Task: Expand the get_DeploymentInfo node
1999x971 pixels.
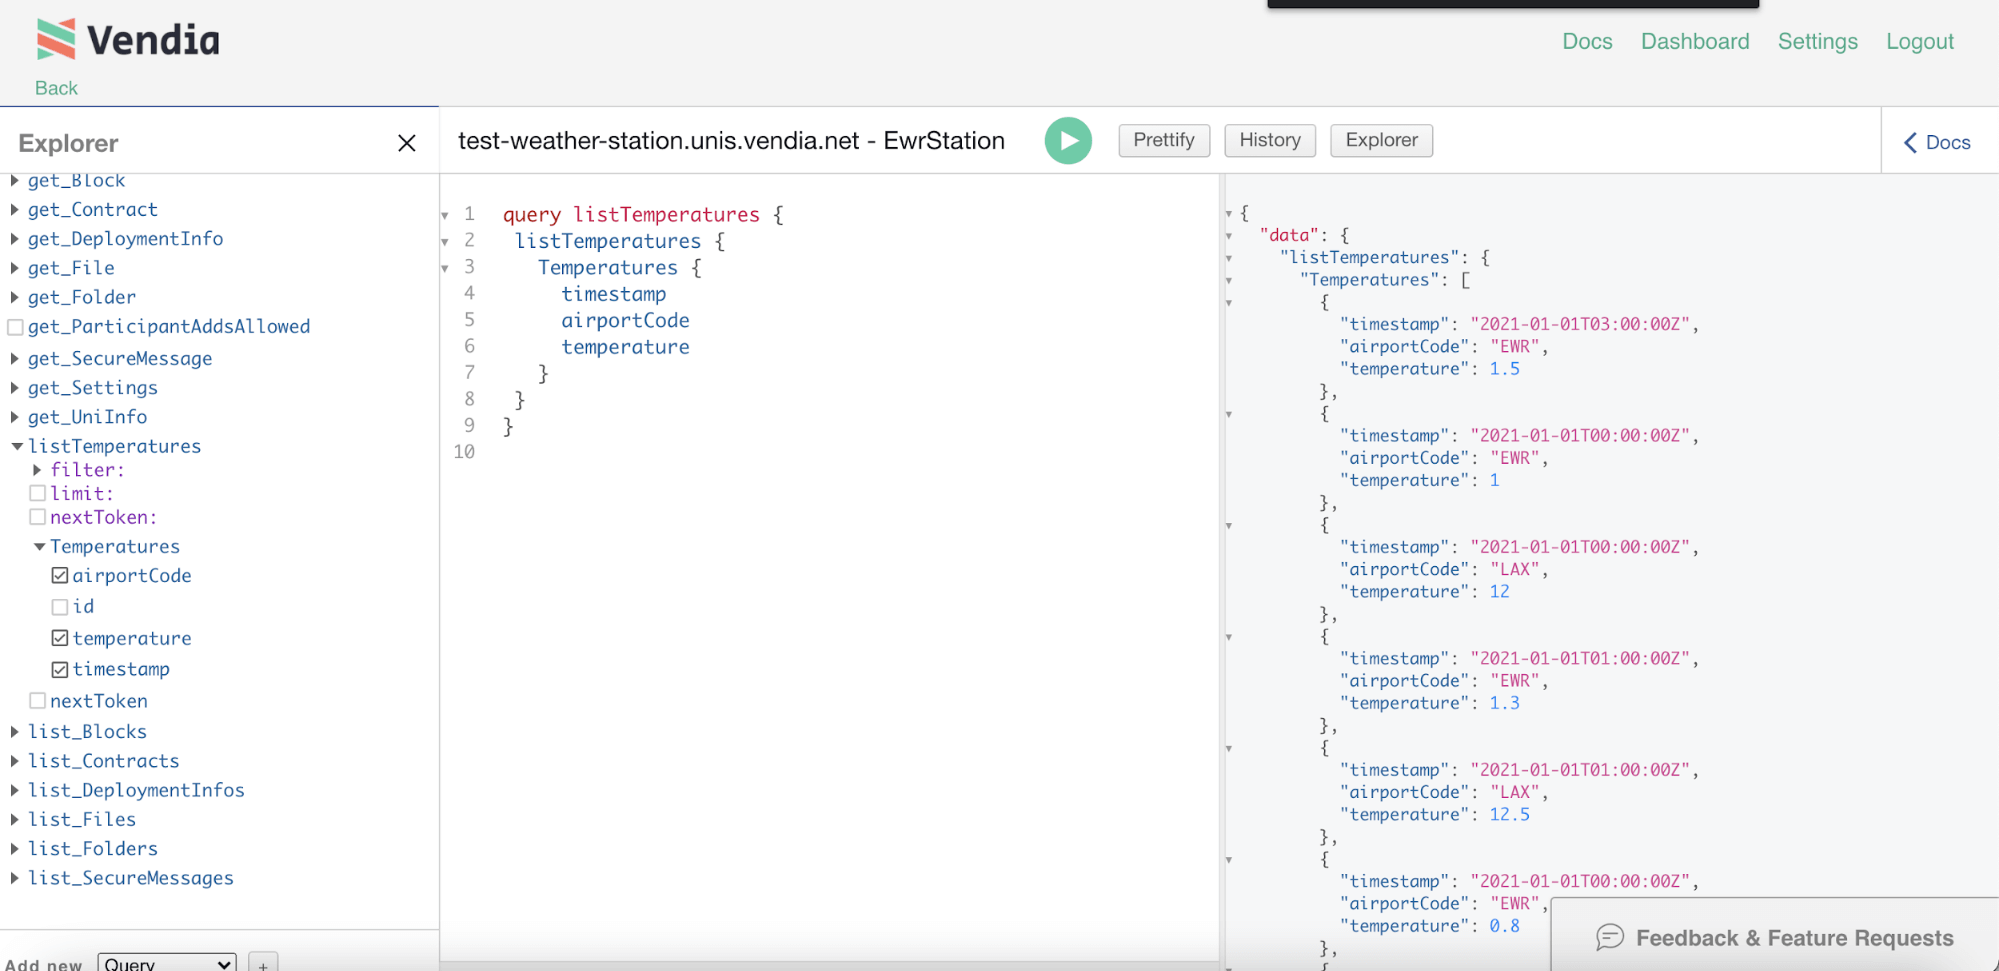Action: (15, 239)
